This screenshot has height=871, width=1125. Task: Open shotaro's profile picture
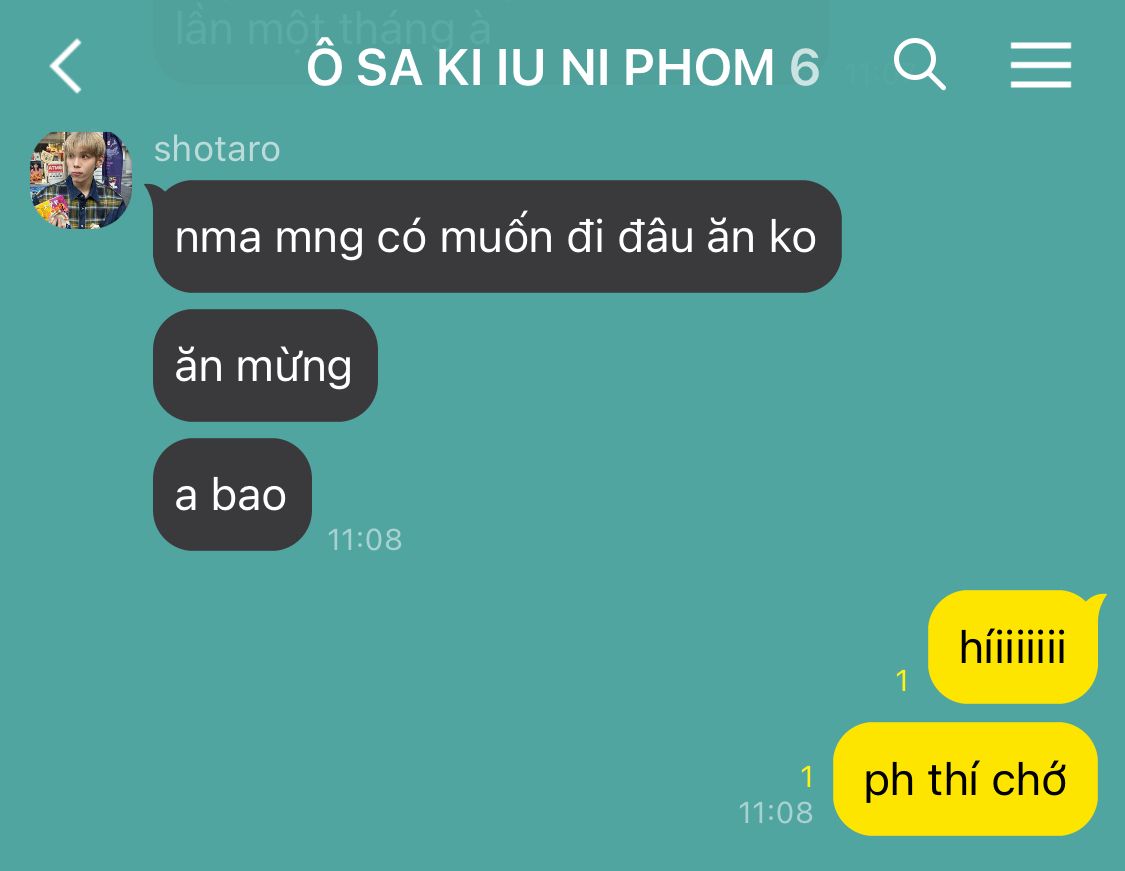[x=81, y=180]
